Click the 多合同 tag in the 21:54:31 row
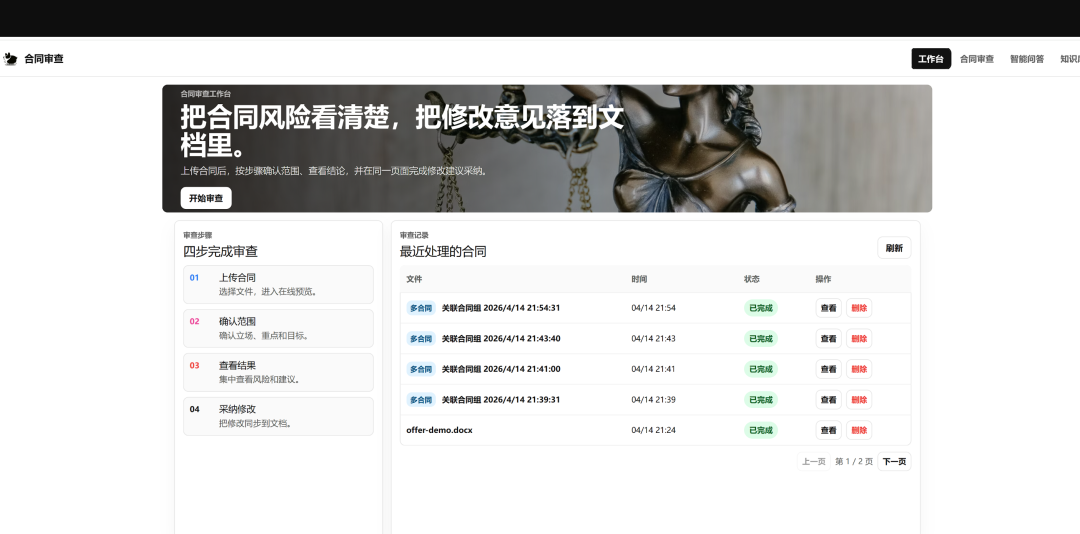This screenshot has width=1080, height=534. [x=421, y=308]
